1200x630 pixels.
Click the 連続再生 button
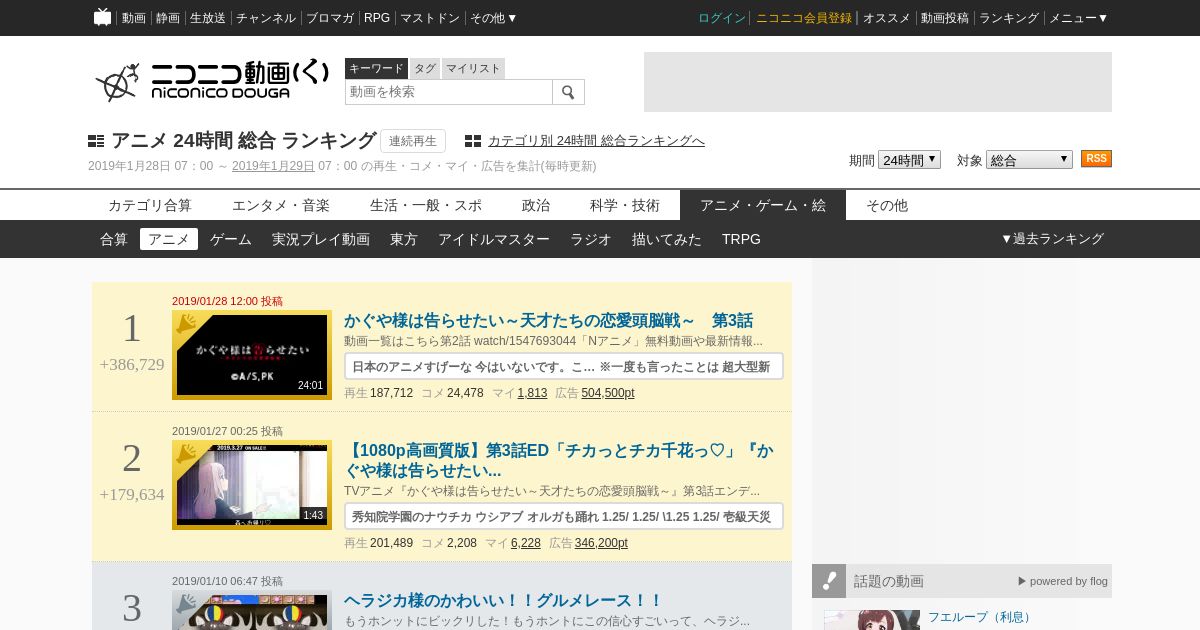(413, 141)
